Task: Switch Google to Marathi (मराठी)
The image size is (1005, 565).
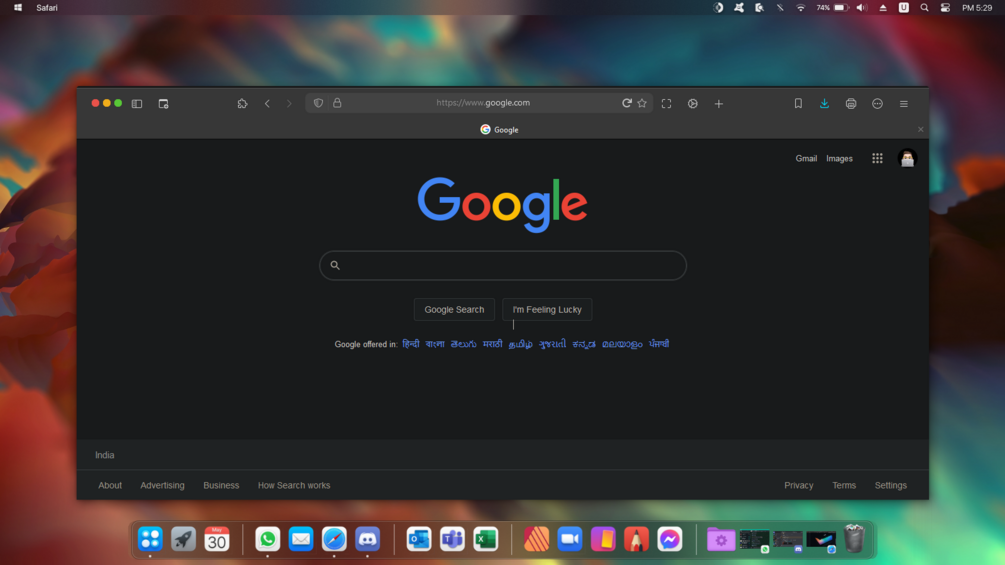Action: click(492, 344)
